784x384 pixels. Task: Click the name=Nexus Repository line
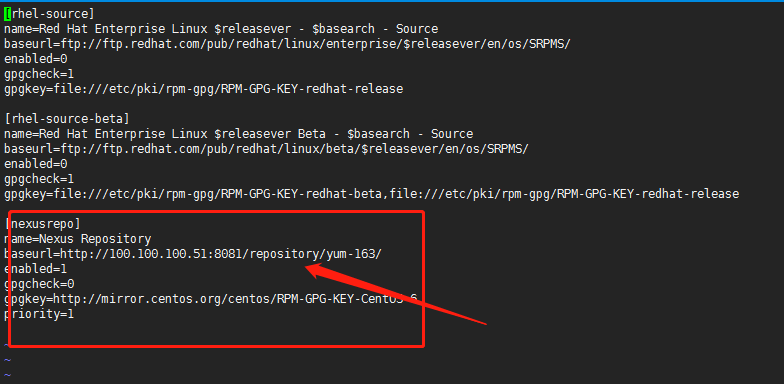point(78,239)
